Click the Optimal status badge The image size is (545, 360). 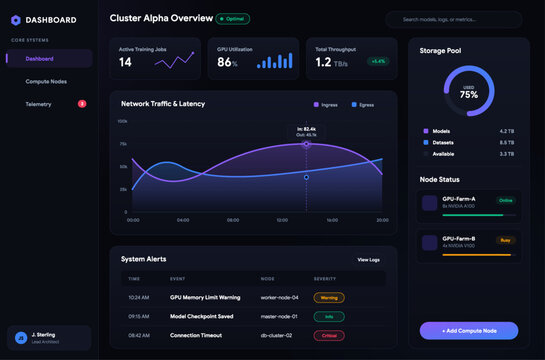233,19
